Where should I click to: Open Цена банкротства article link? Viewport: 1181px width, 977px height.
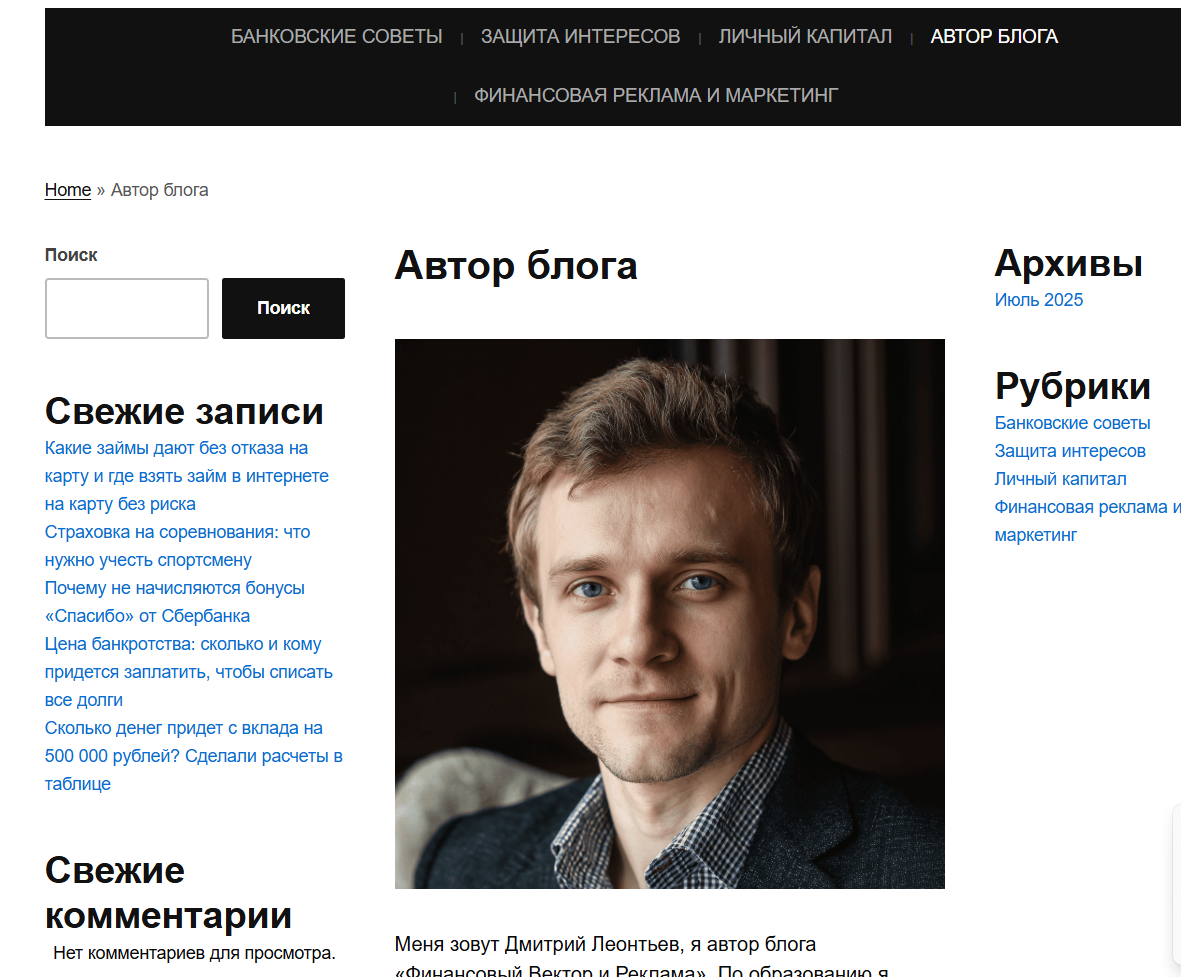188,672
